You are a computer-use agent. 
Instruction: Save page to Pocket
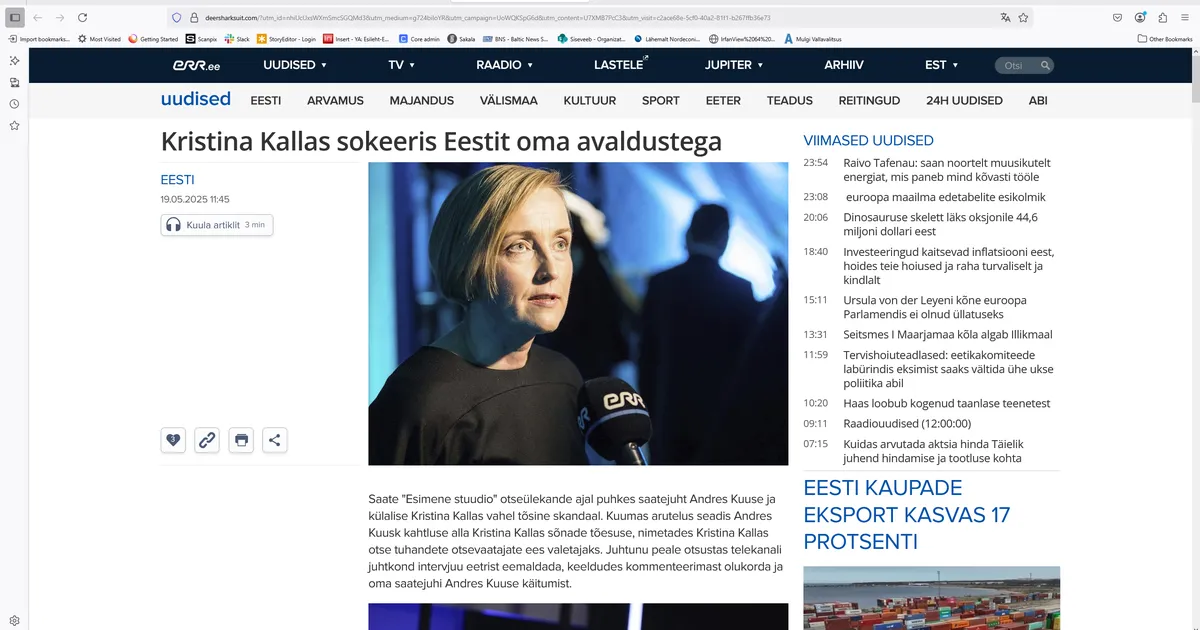(x=1118, y=17)
